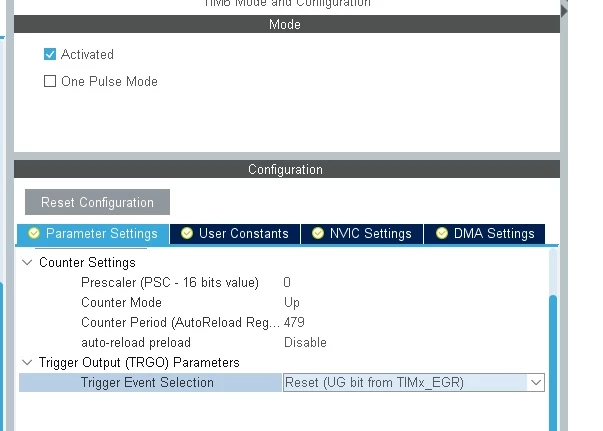This screenshot has height=431, width=603.
Task: Click the check icon beside DMA Settings
Action: pos(441,233)
